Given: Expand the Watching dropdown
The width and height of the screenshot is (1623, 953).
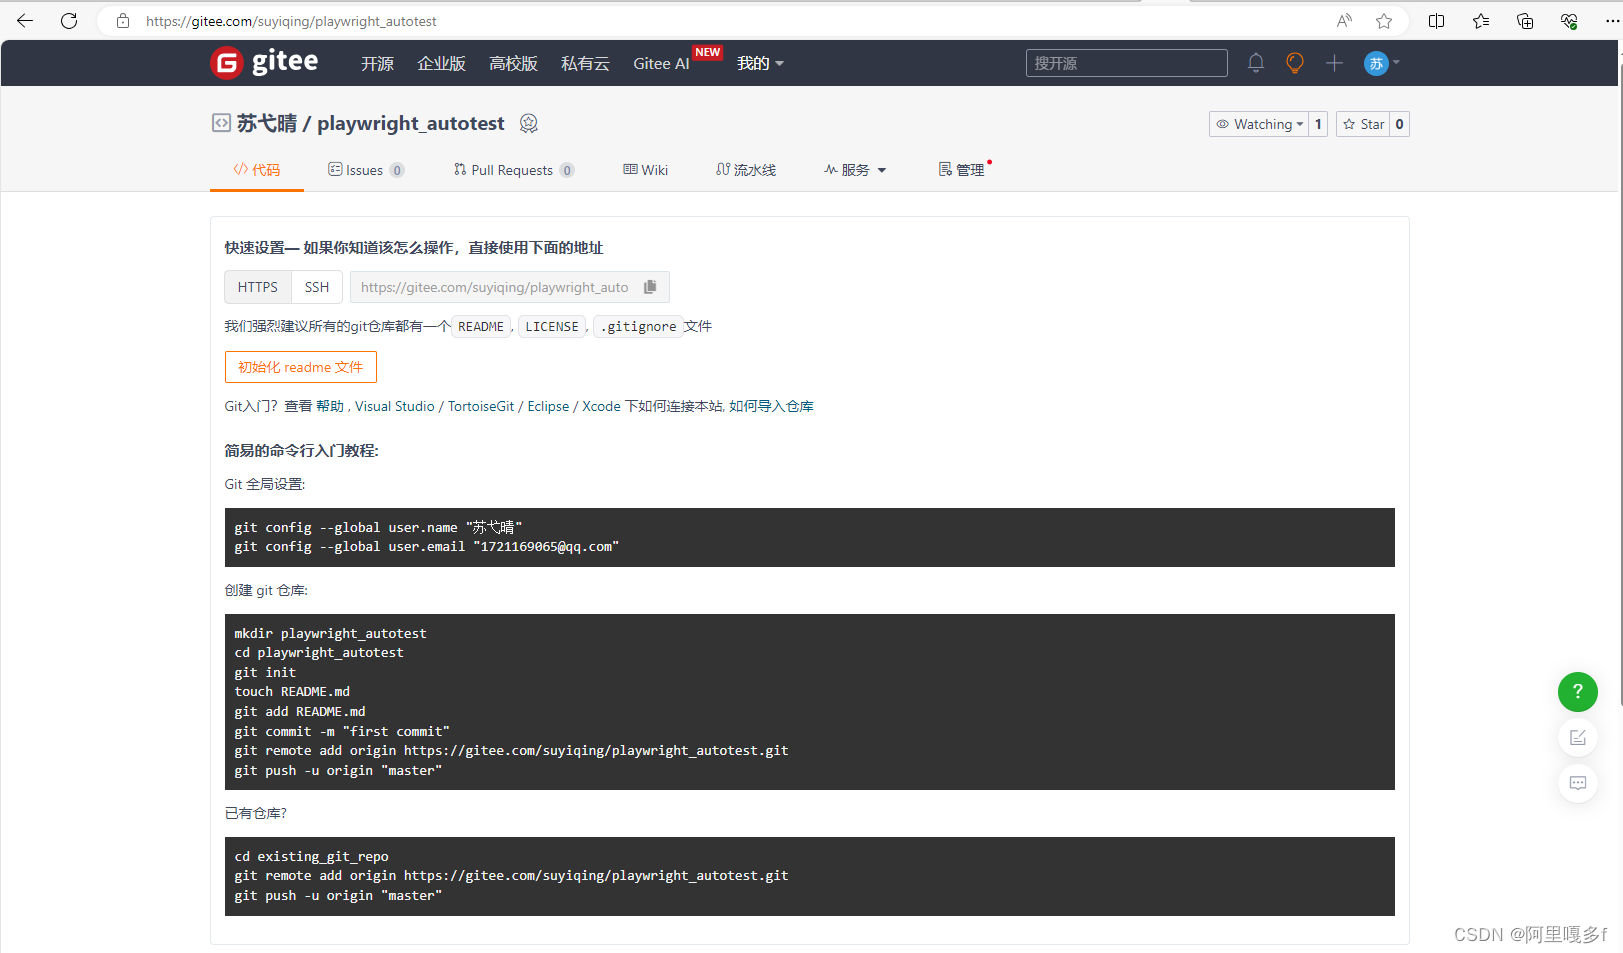Looking at the screenshot, I should pyautogui.click(x=1259, y=124).
